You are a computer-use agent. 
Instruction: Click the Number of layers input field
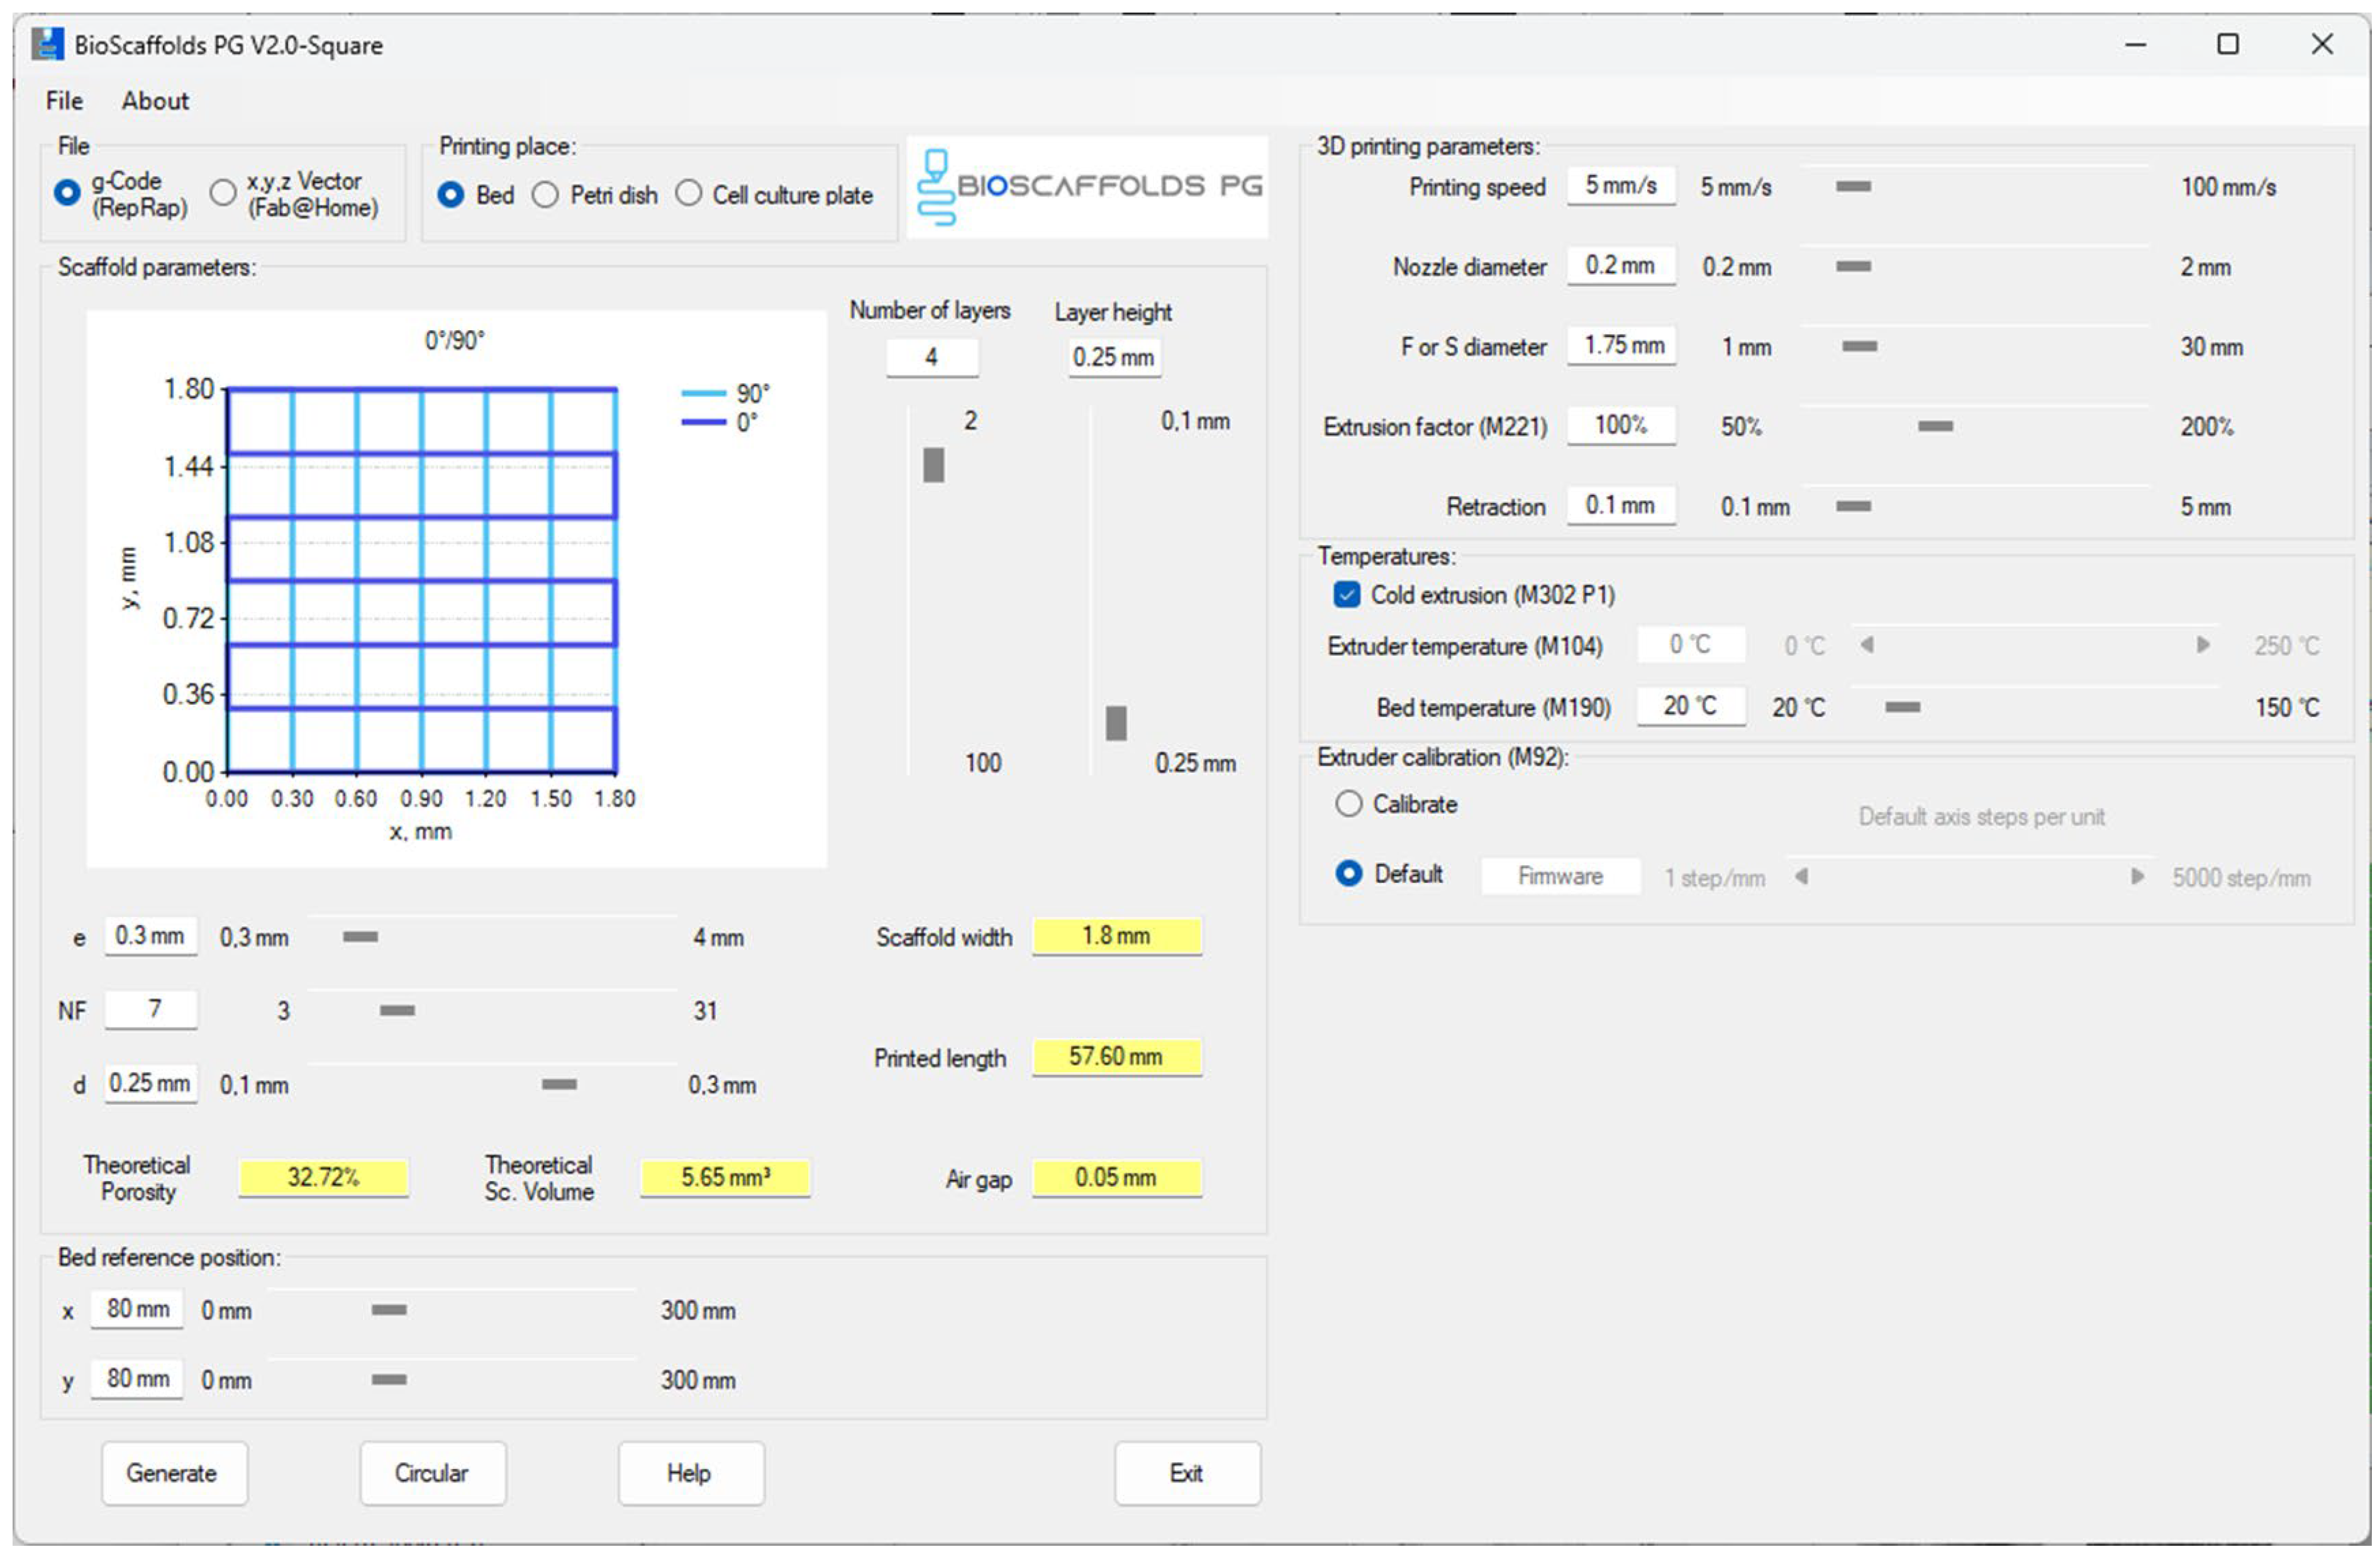(931, 357)
